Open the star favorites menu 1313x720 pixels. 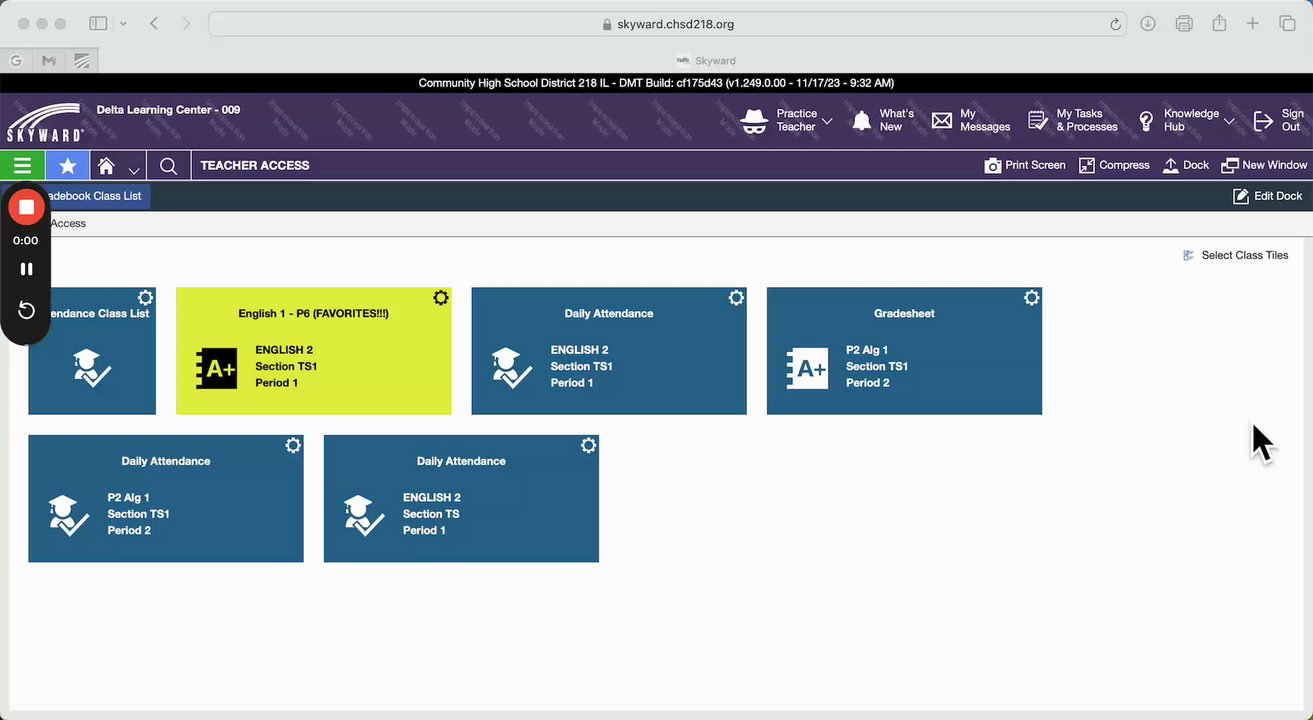click(x=67, y=166)
